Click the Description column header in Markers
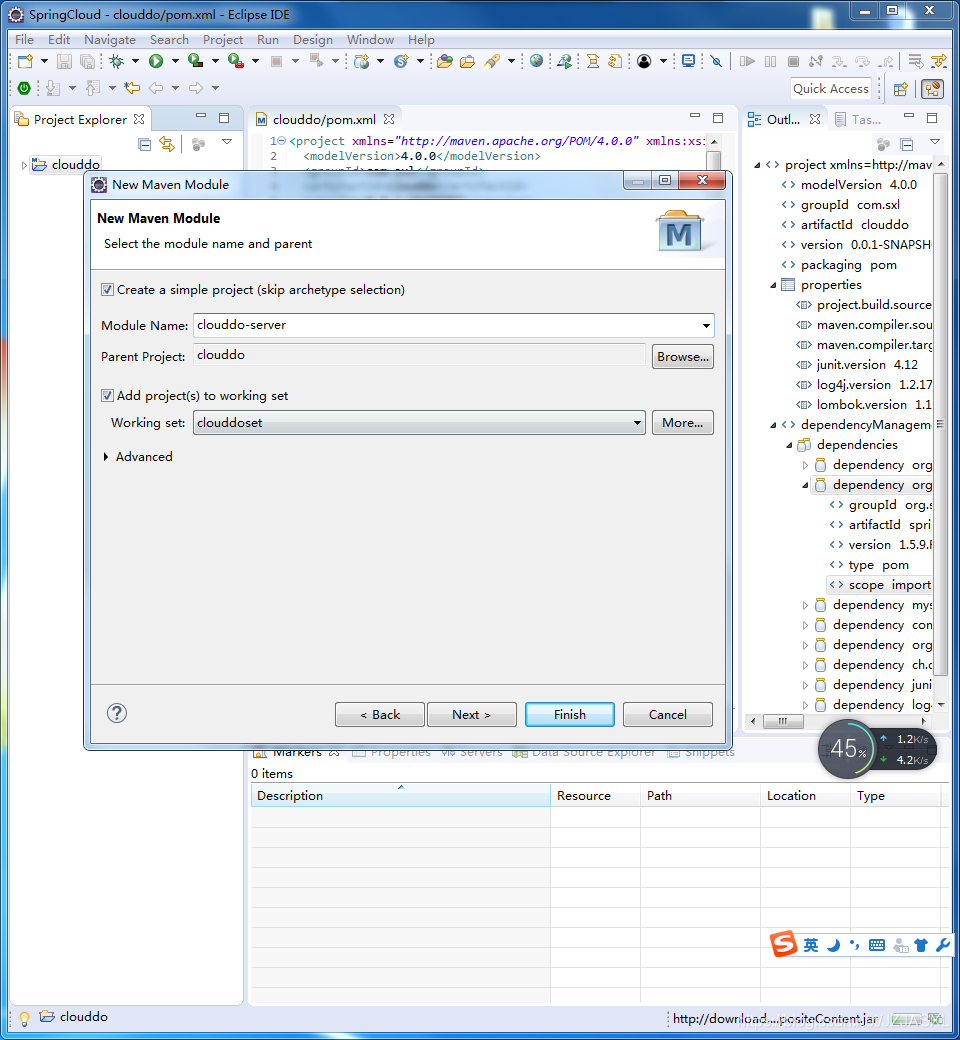The image size is (960, 1040). [400, 795]
